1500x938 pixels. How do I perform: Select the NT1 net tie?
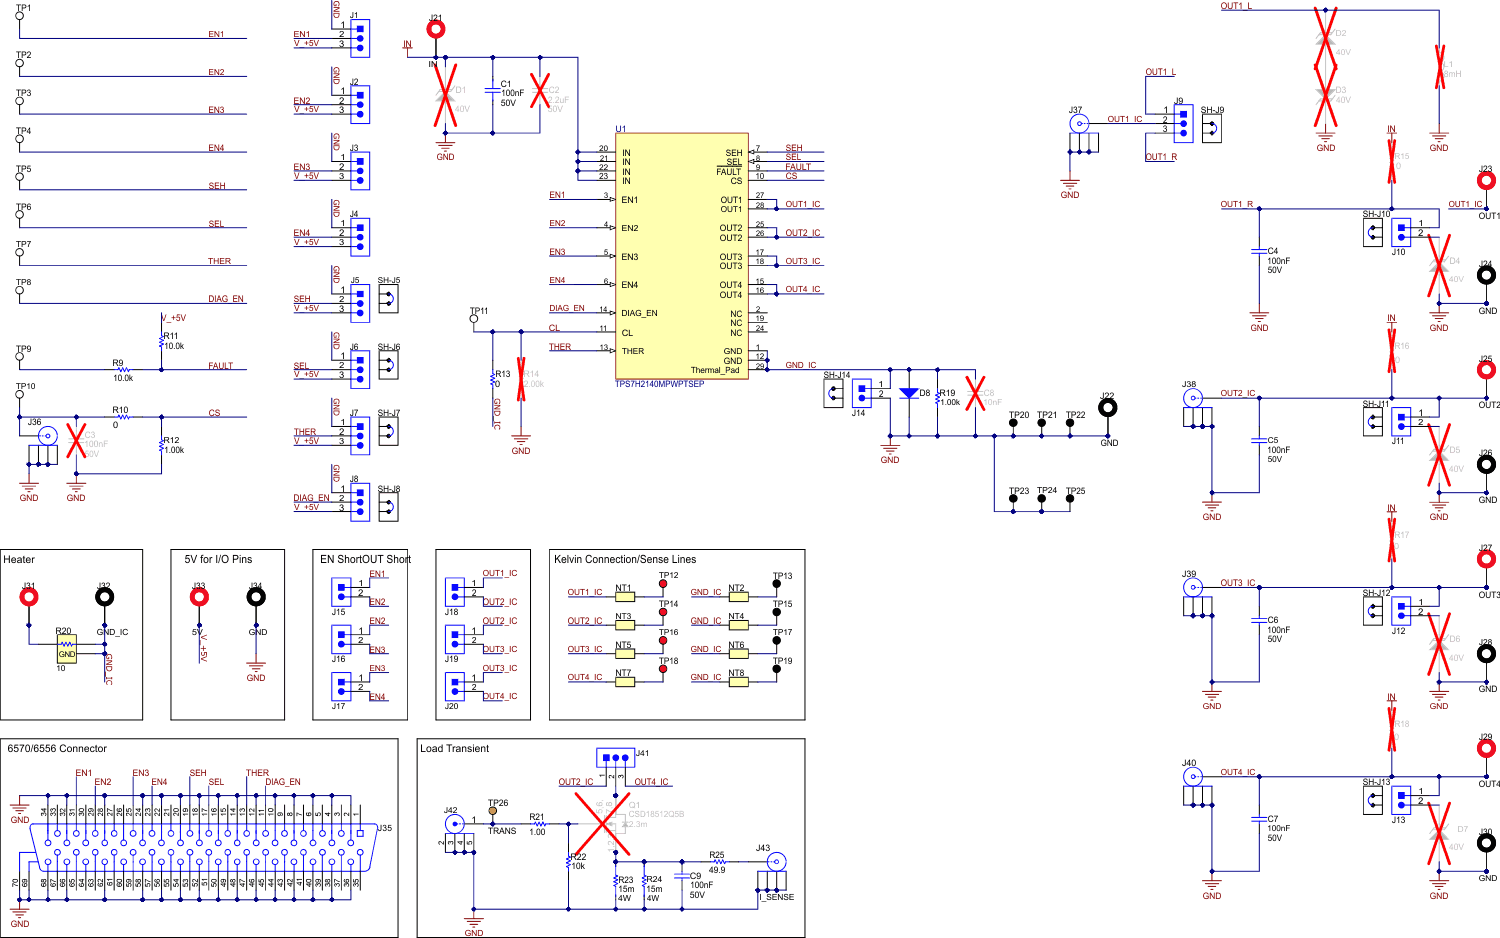[x=625, y=597]
